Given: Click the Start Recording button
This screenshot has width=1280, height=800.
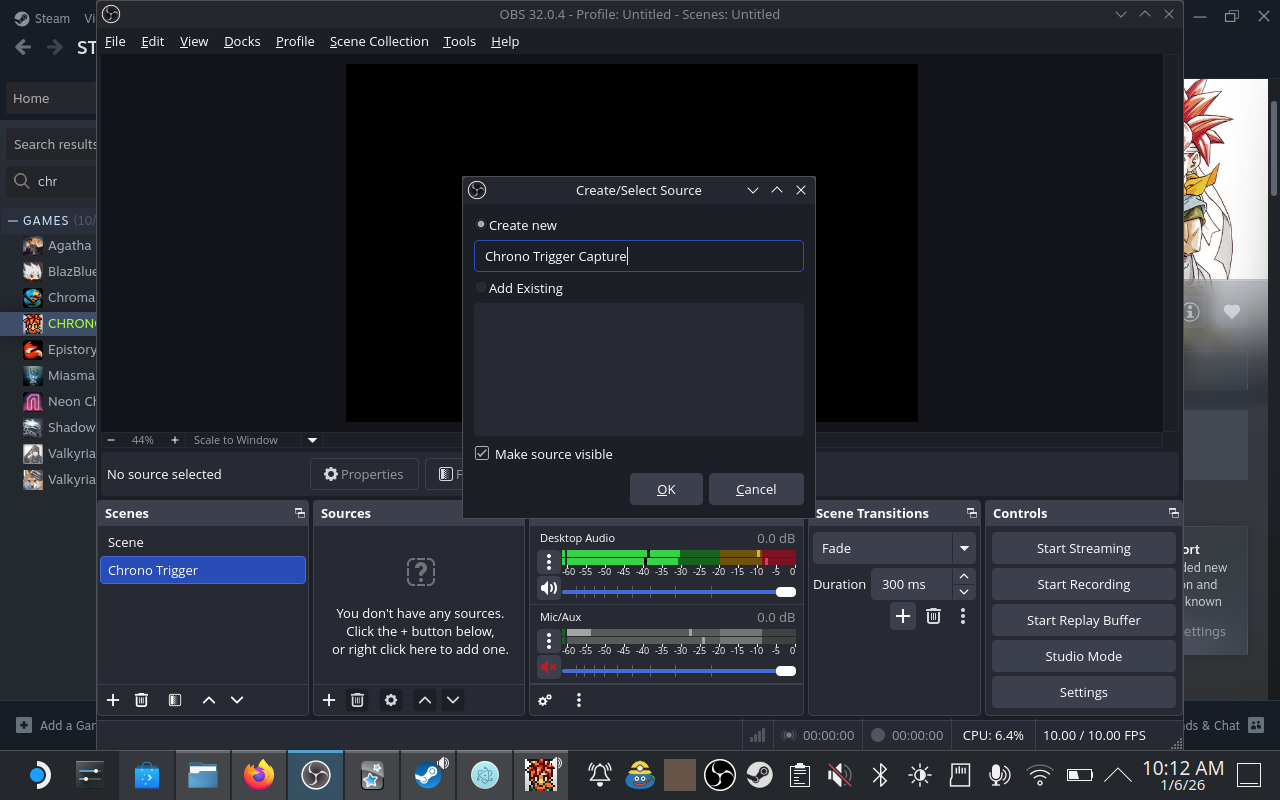Looking at the screenshot, I should pos(1083,584).
